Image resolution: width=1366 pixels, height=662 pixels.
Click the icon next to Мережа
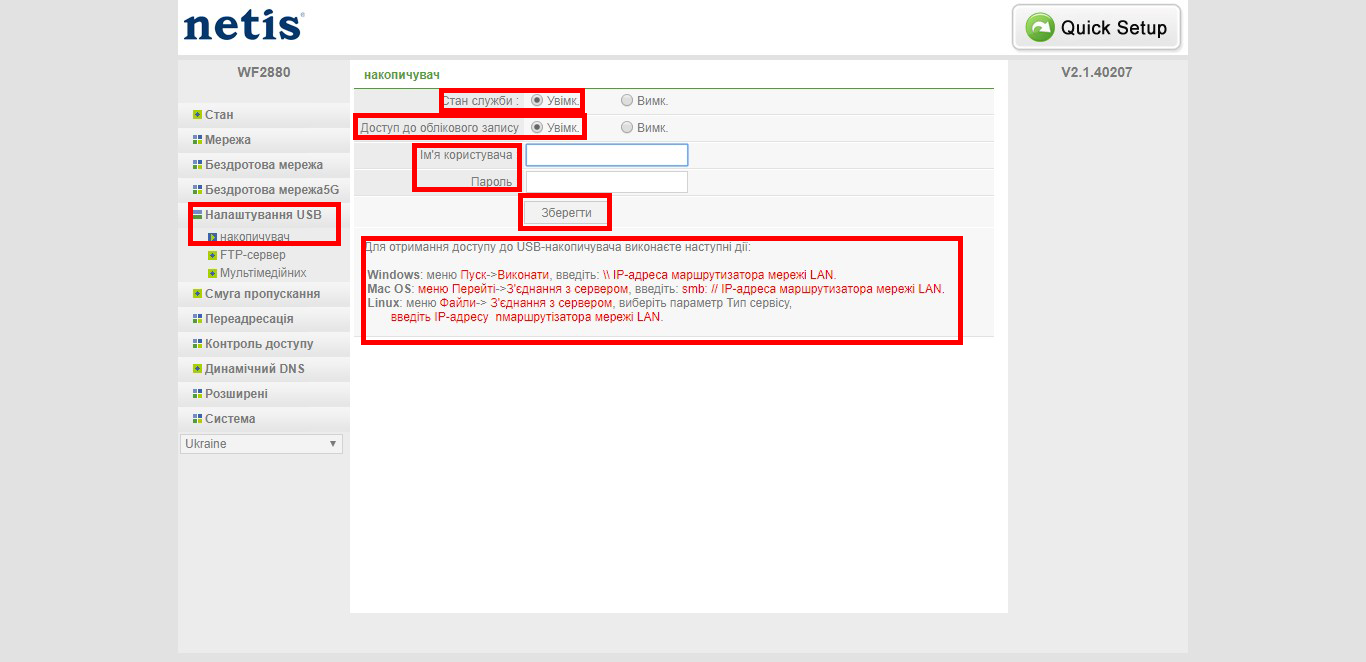point(197,140)
